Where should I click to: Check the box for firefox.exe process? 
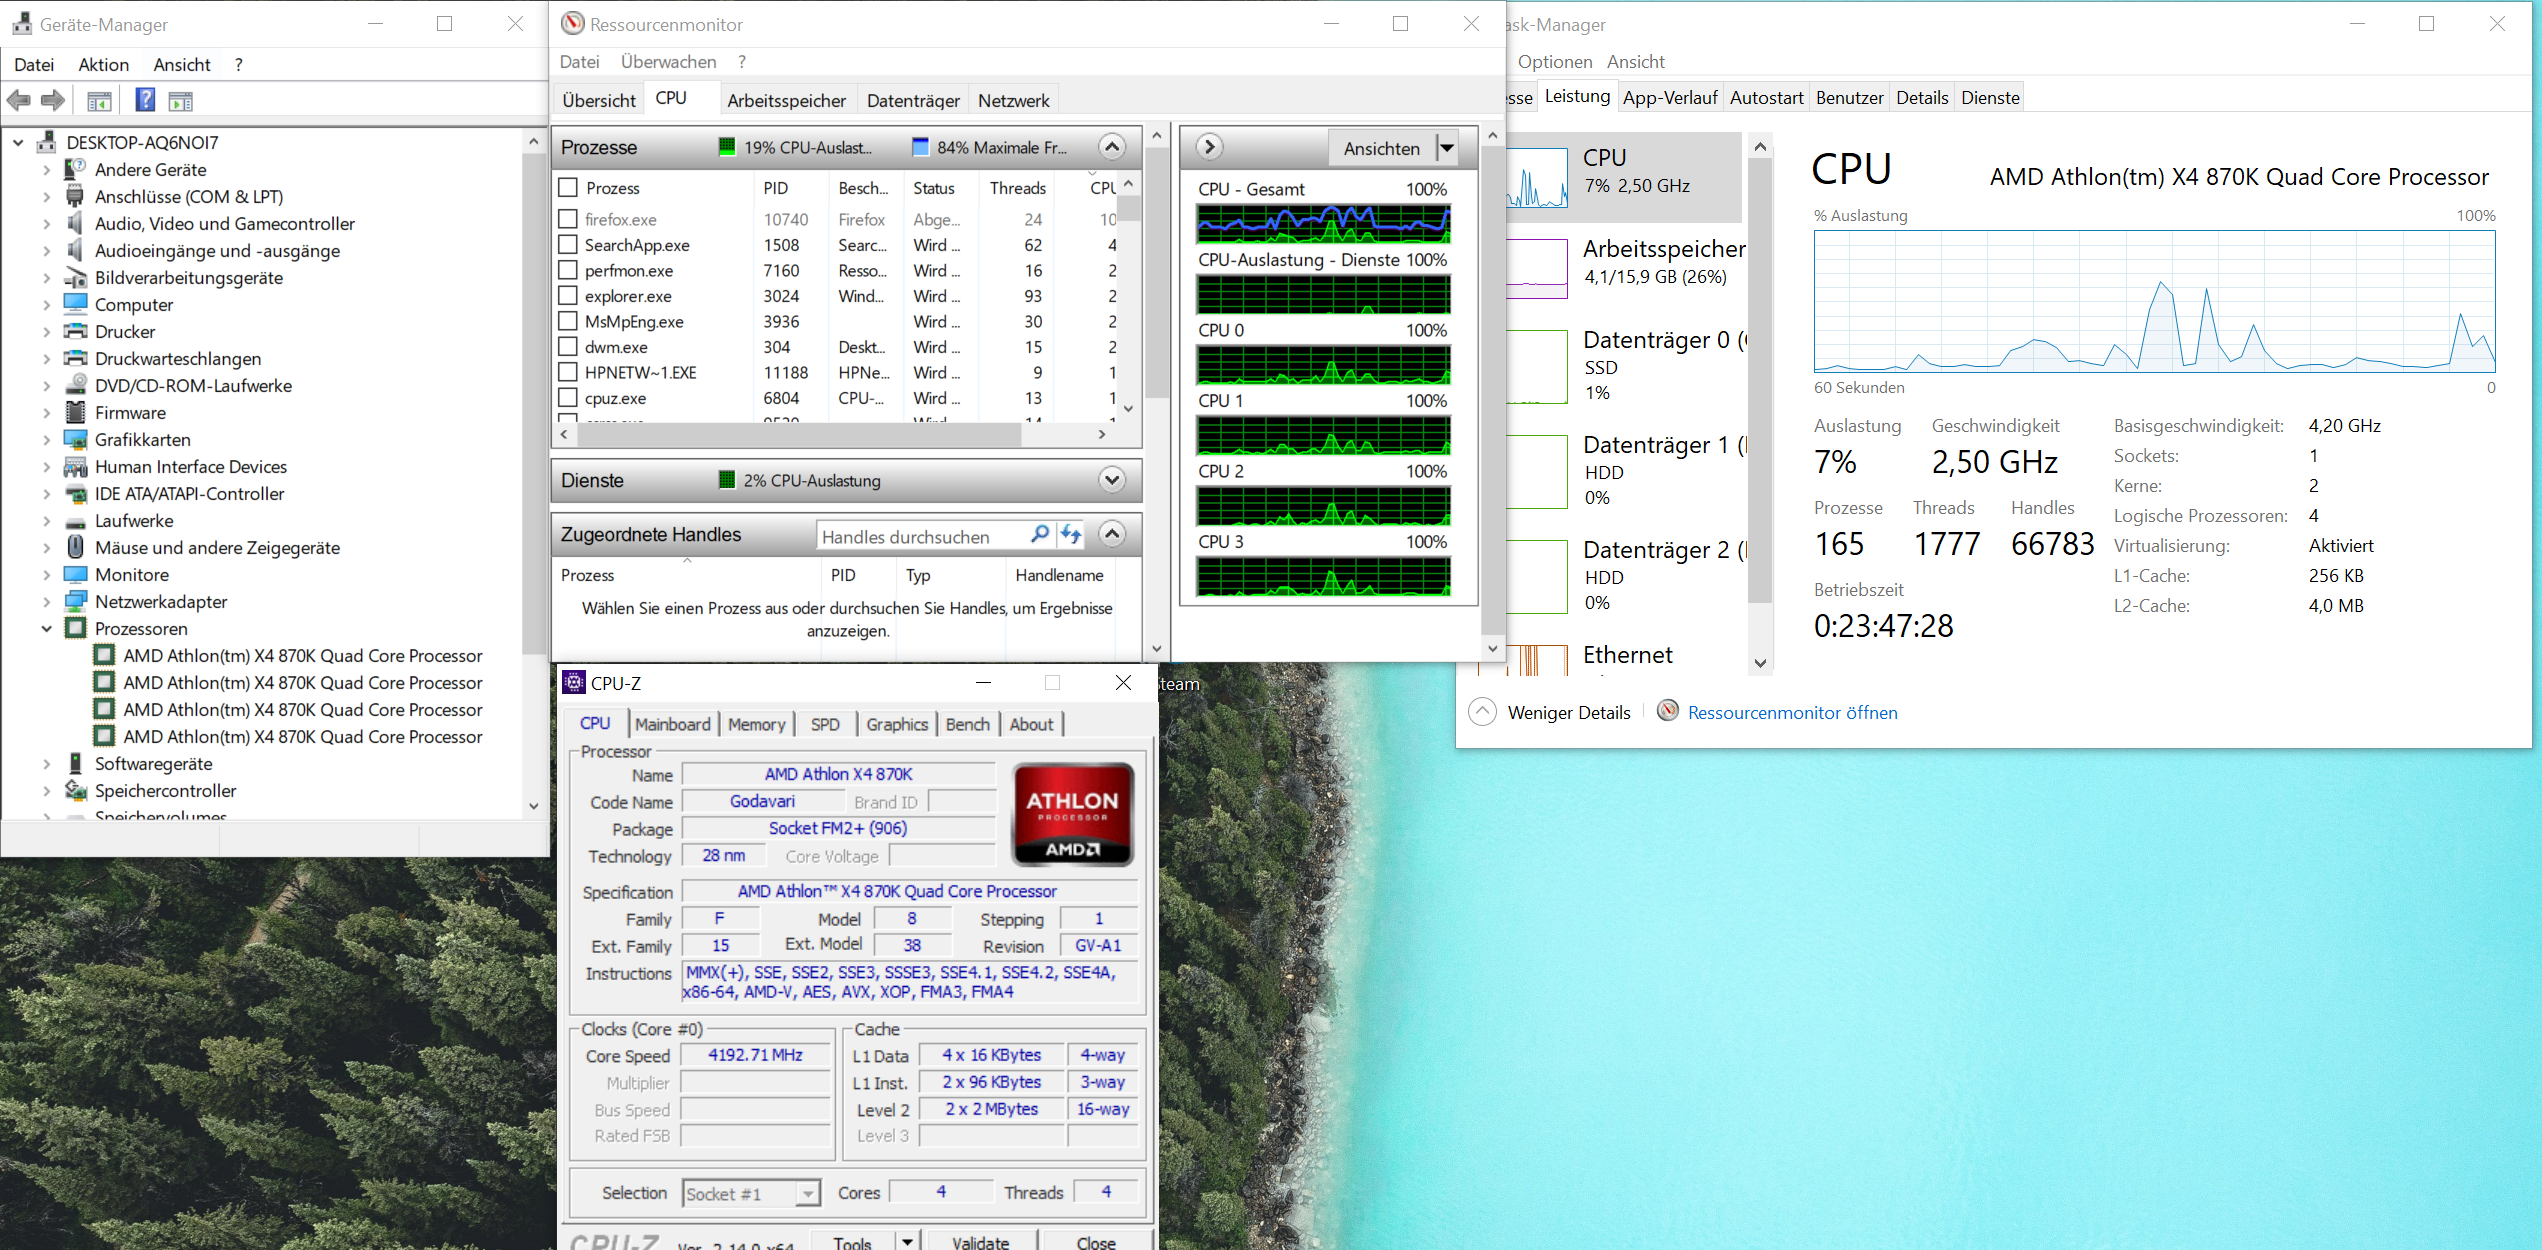click(568, 219)
